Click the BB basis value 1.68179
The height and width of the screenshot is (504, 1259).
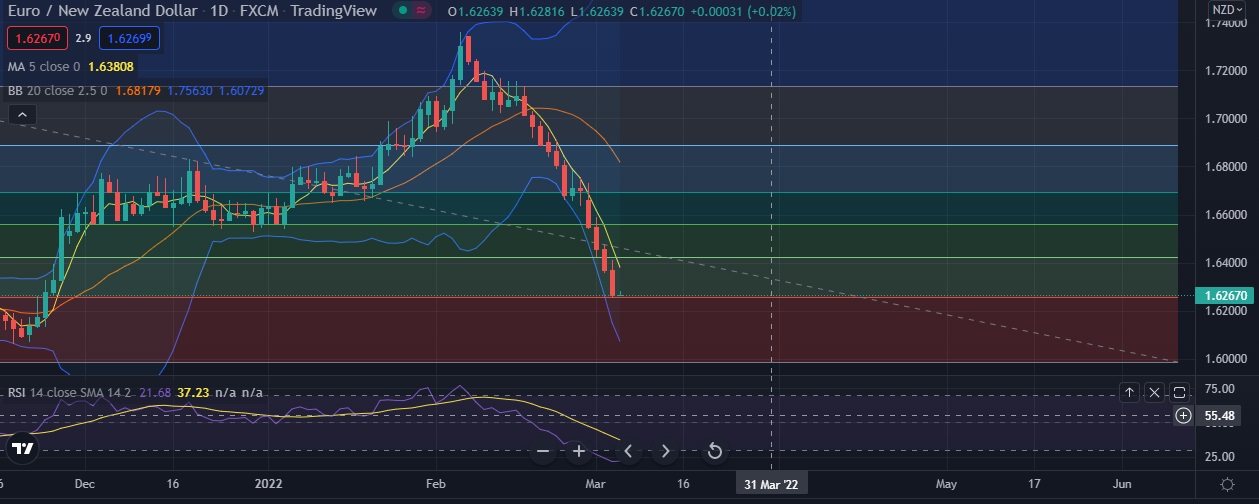tap(137, 91)
